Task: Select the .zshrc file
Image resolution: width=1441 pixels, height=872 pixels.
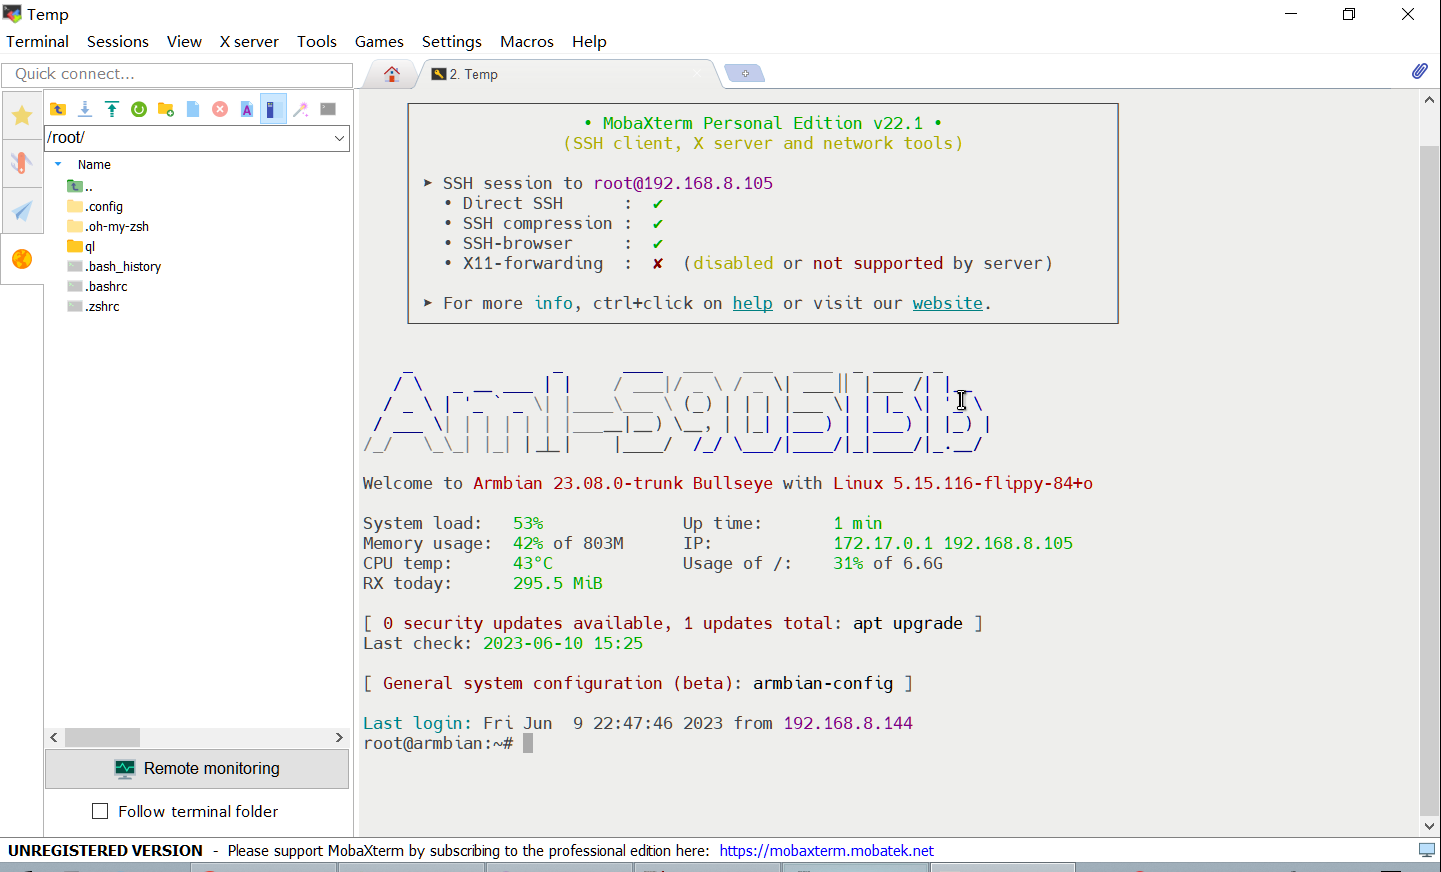Action: [x=93, y=306]
